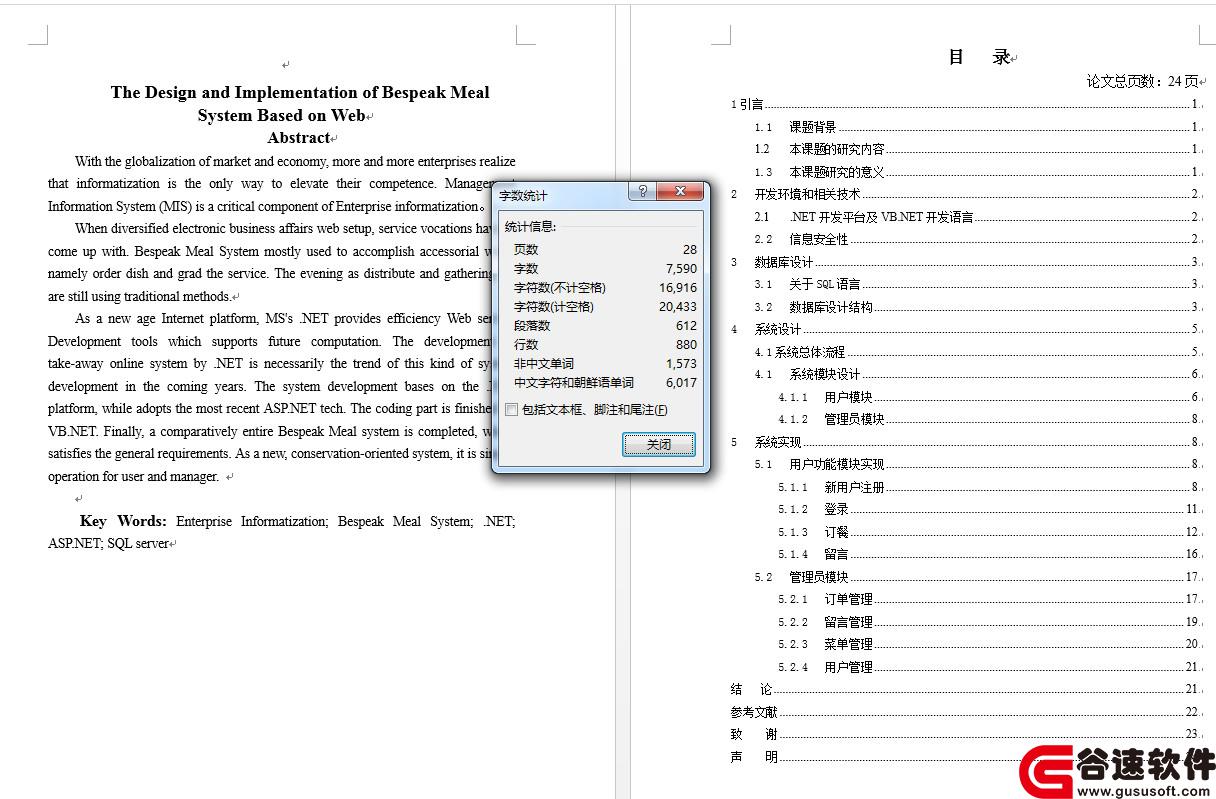The width and height of the screenshot is (1216, 799).
Task: Click the 字数统计 dialog title bar
Action: click(560, 194)
